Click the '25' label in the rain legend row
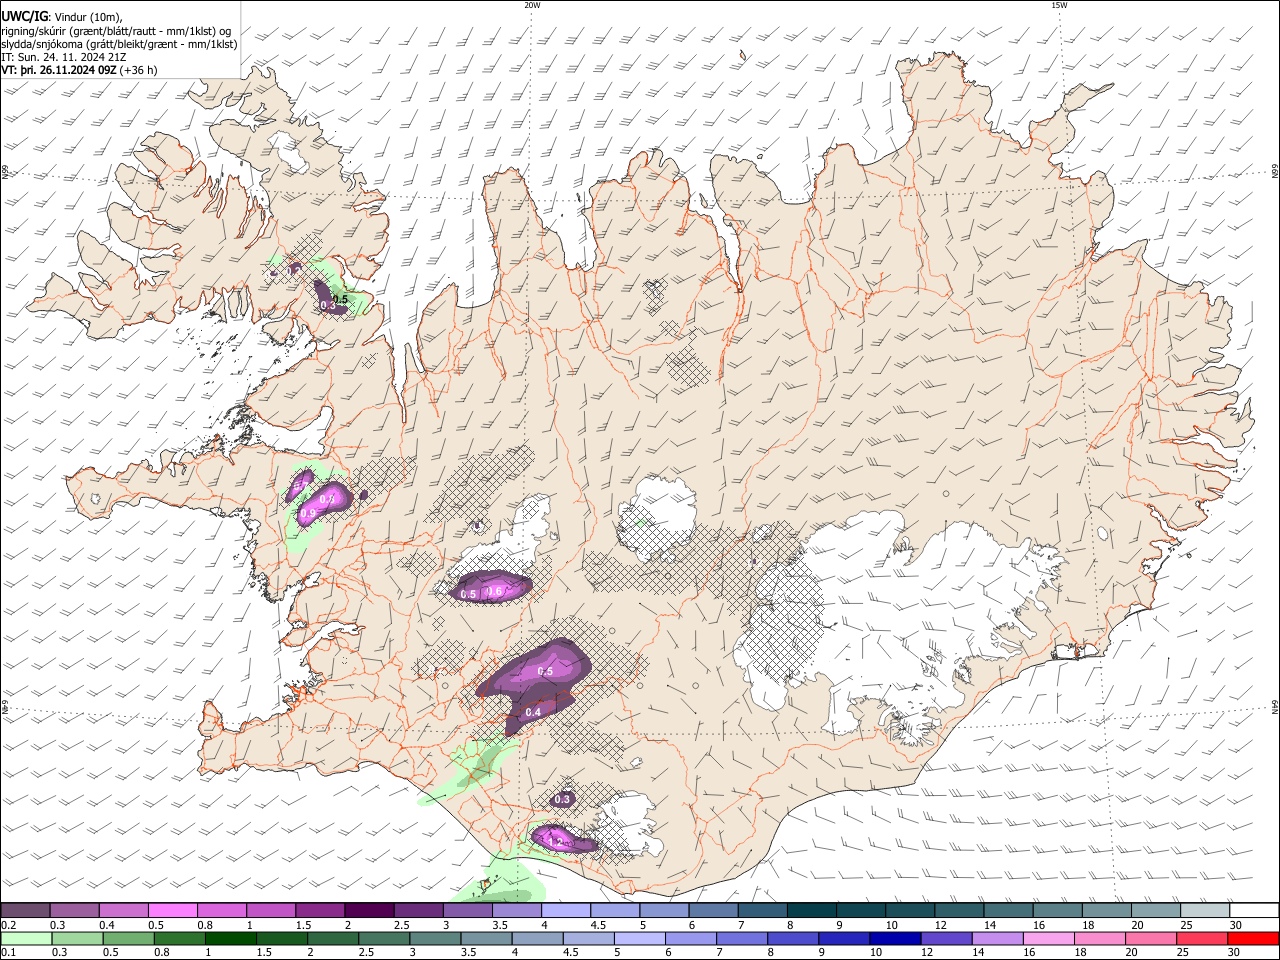The width and height of the screenshot is (1280, 960). [1185, 953]
